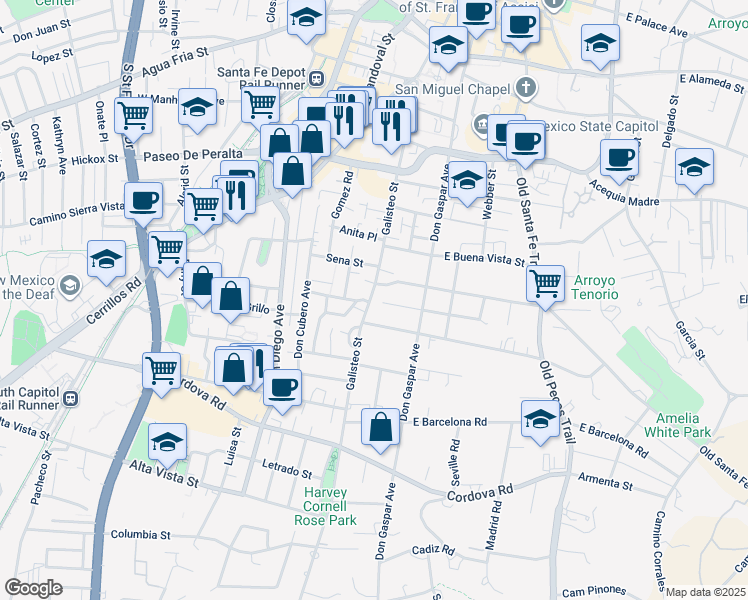
Task: Open the grocery cart marker above Cerrillos Rd label
Action: (x=167, y=253)
